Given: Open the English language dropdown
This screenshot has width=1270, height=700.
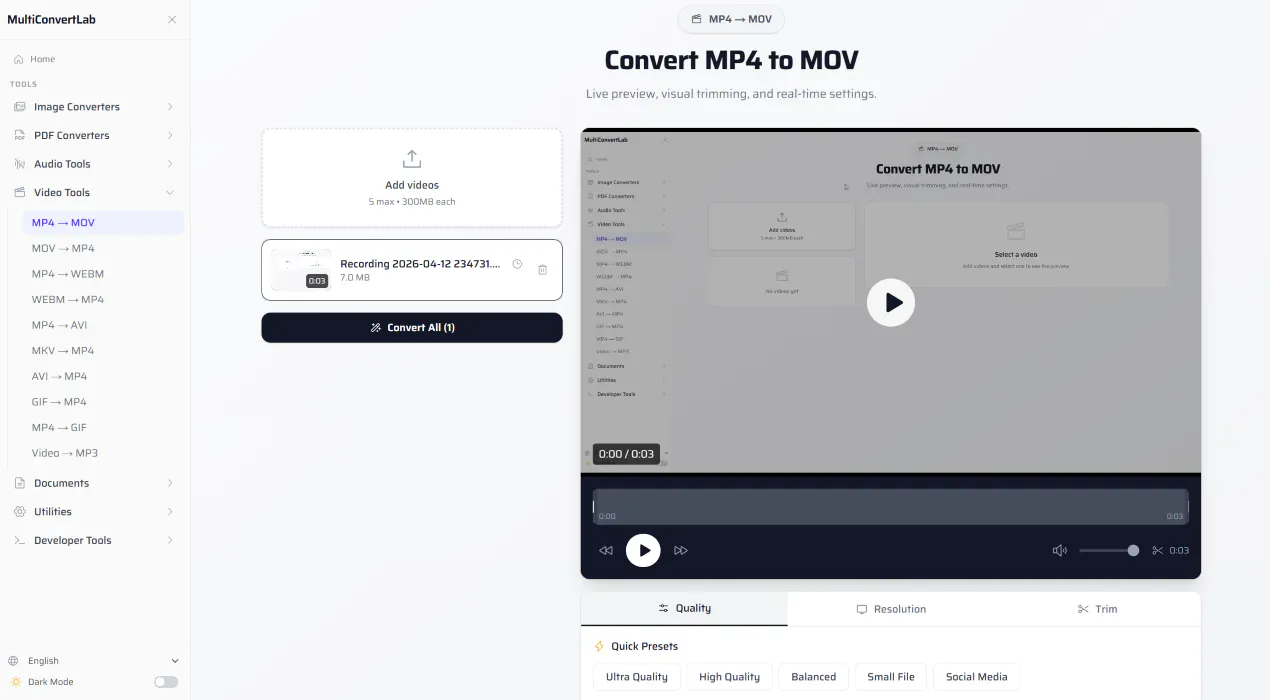Looking at the screenshot, I should [x=94, y=661].
